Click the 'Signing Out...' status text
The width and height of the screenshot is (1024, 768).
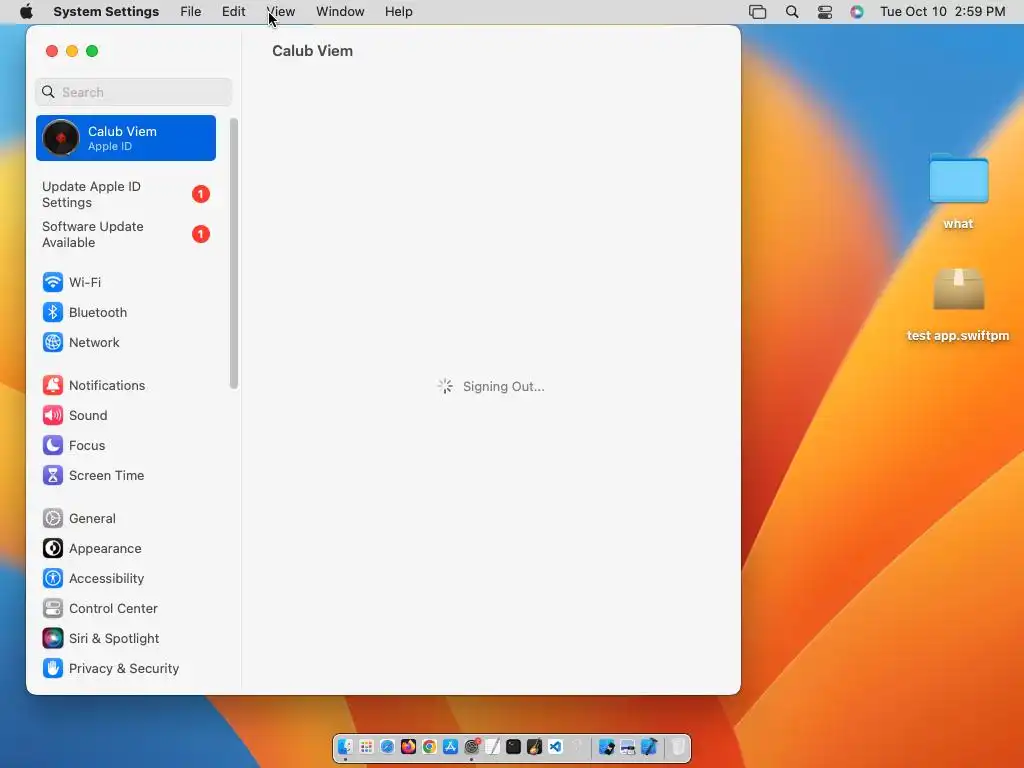tap(504, 387)
